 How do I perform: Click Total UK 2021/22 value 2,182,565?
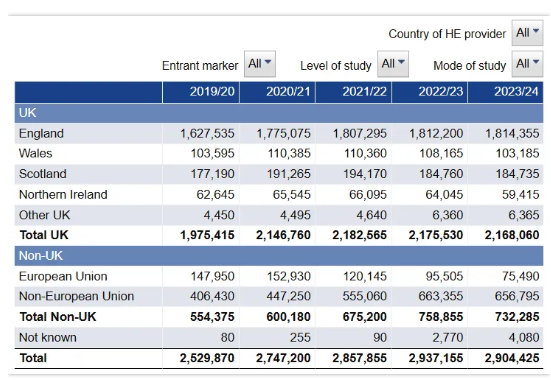tap(359, 235)
